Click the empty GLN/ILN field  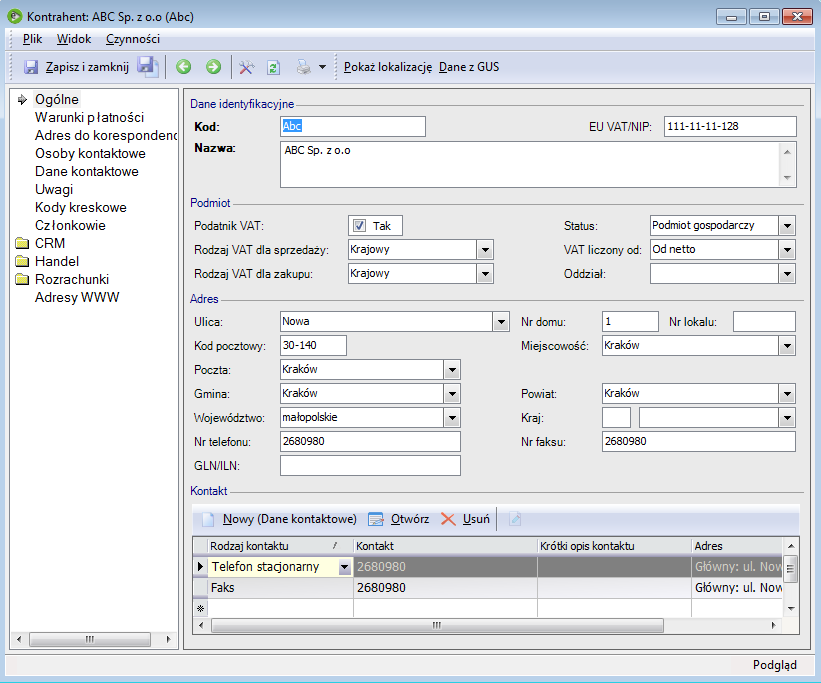coord(370,466)
